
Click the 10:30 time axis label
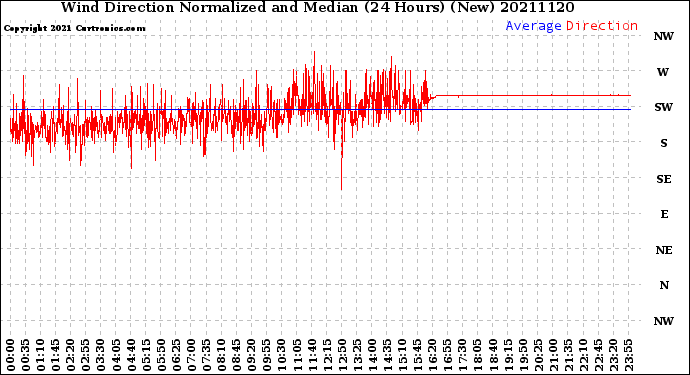[282, 355]
